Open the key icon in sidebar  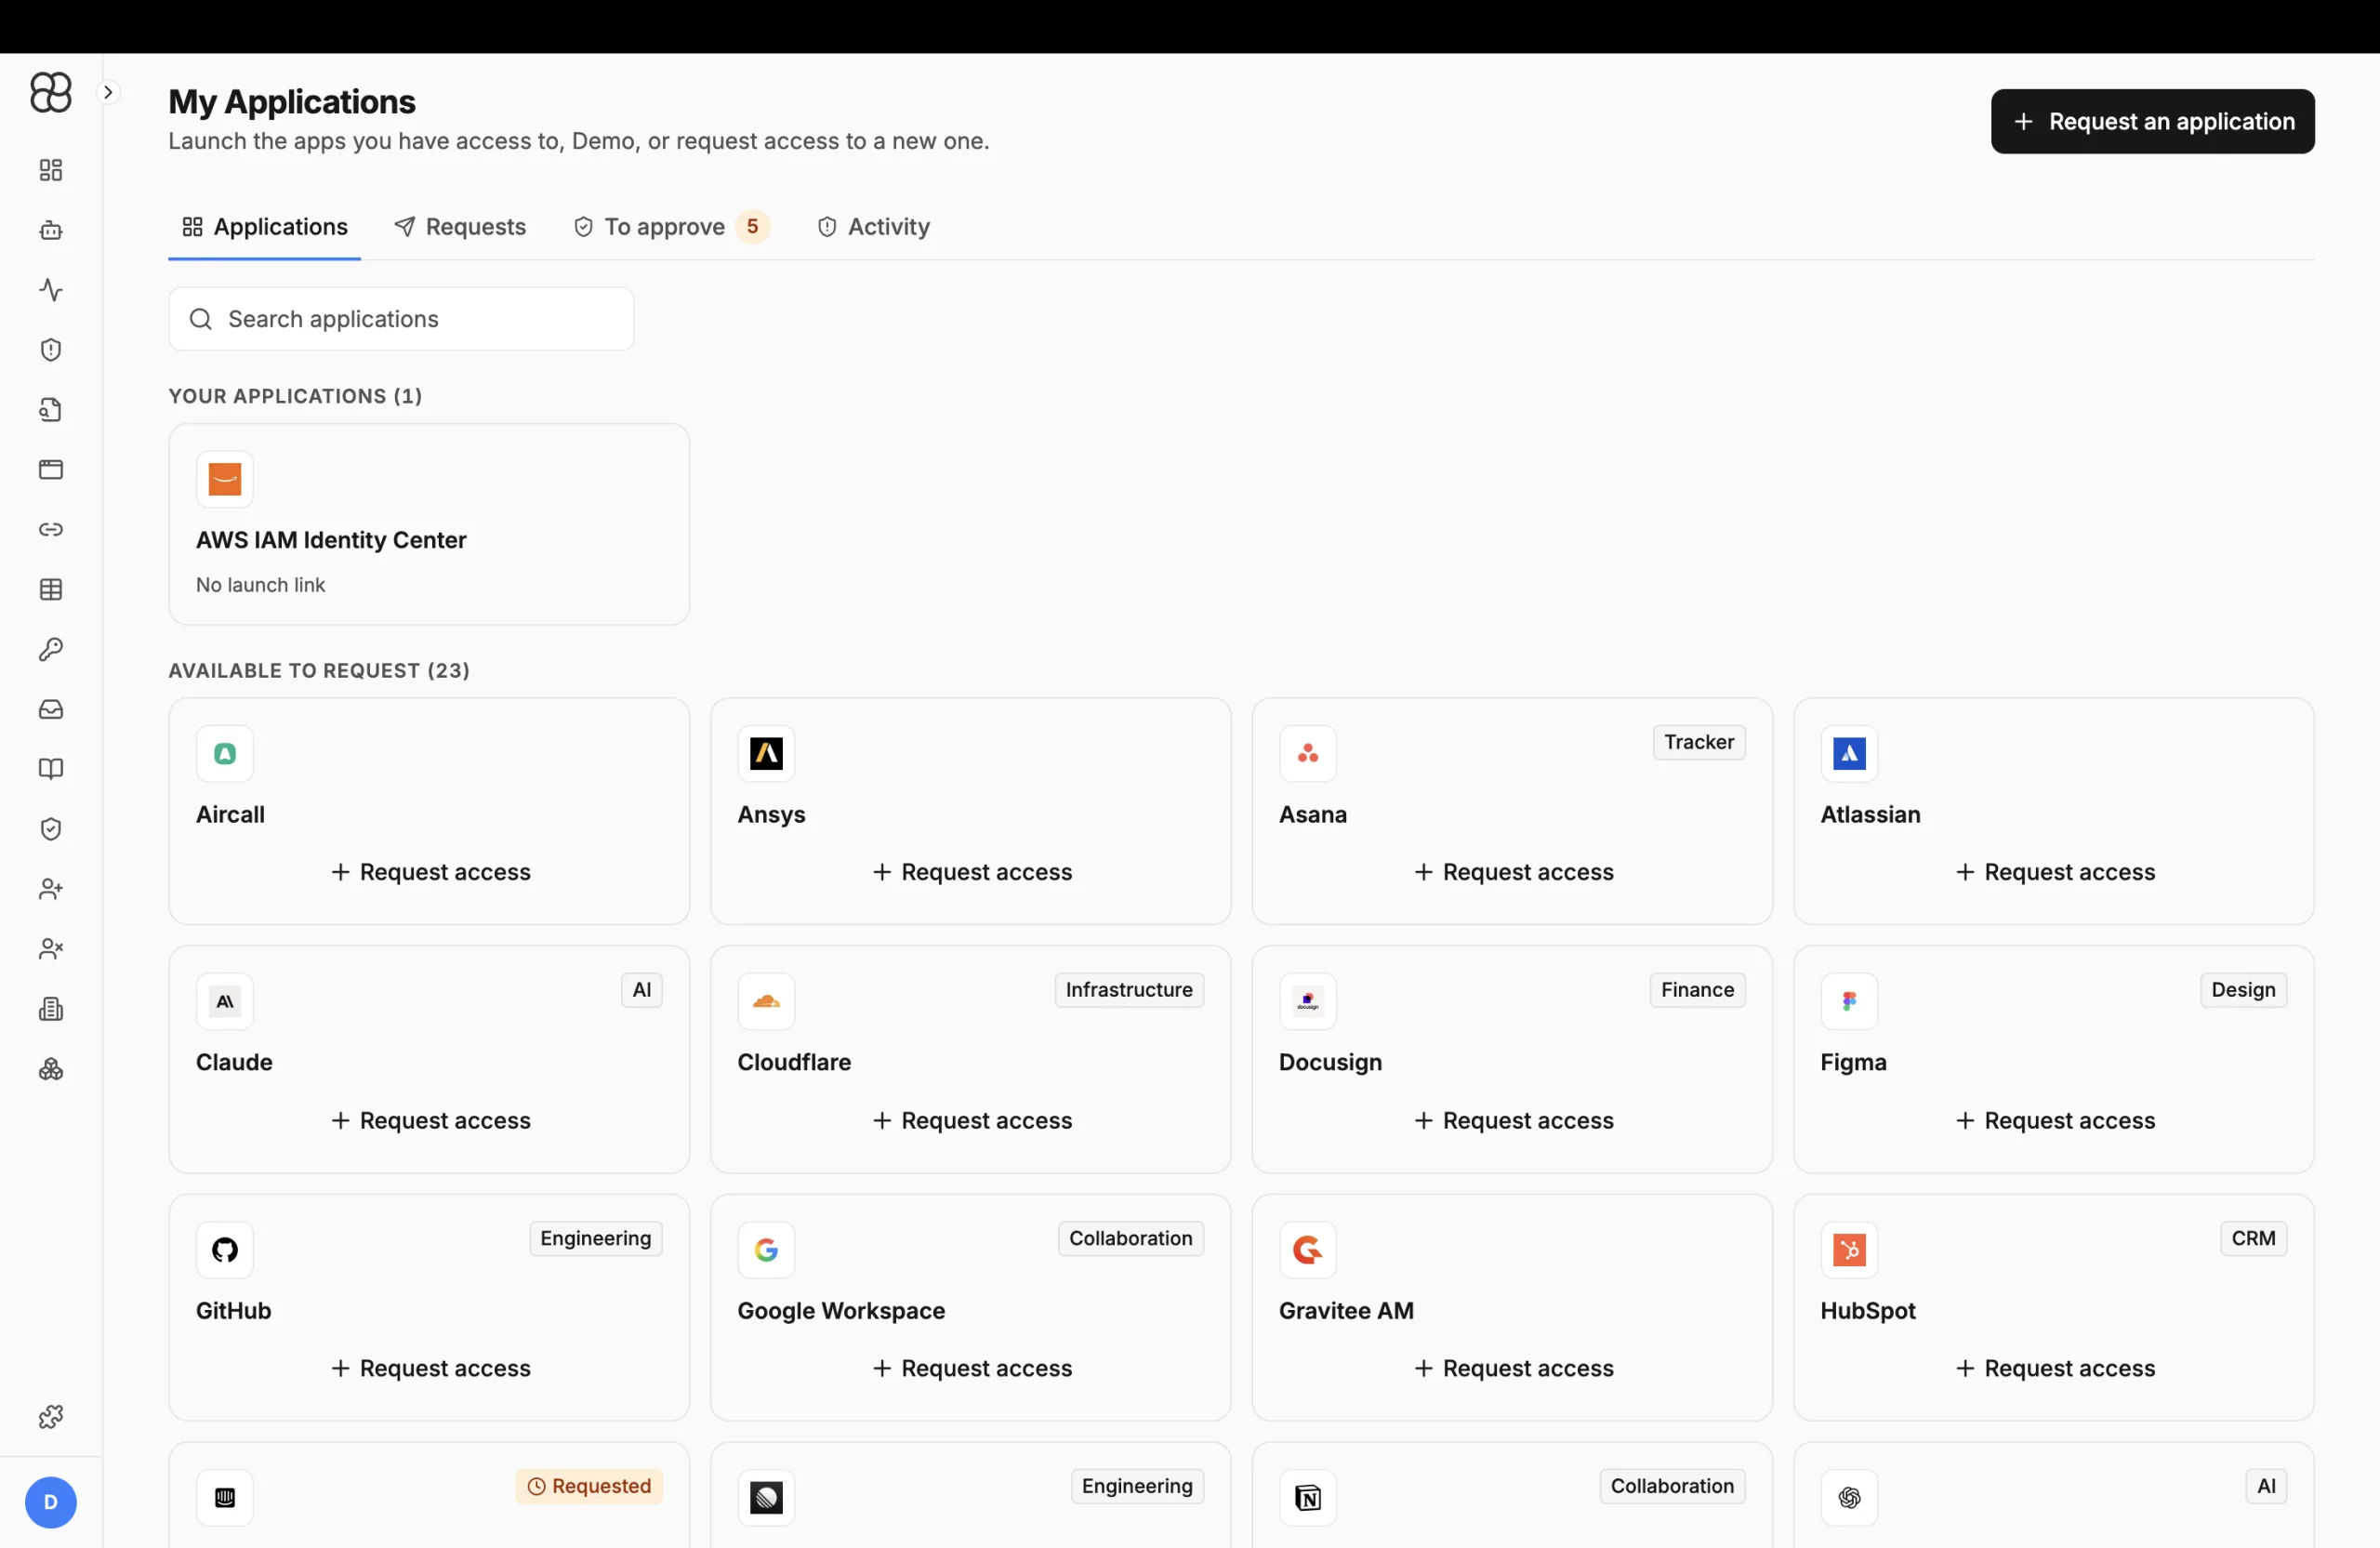(51, 649)
